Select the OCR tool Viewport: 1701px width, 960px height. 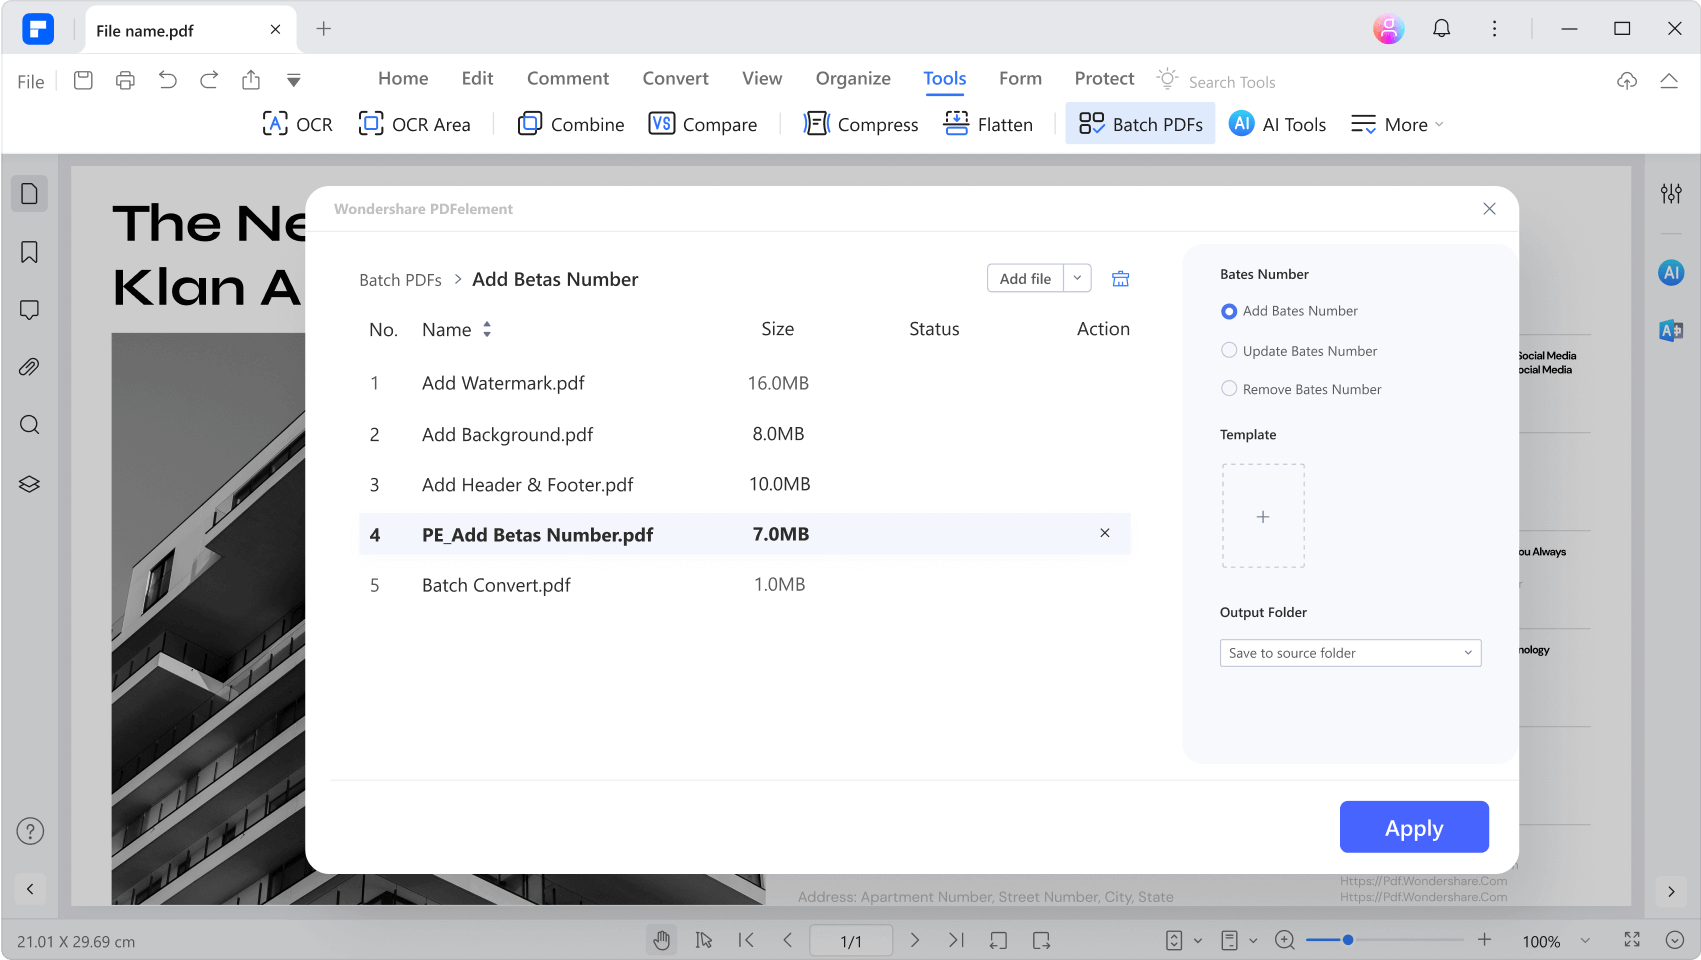297,124
